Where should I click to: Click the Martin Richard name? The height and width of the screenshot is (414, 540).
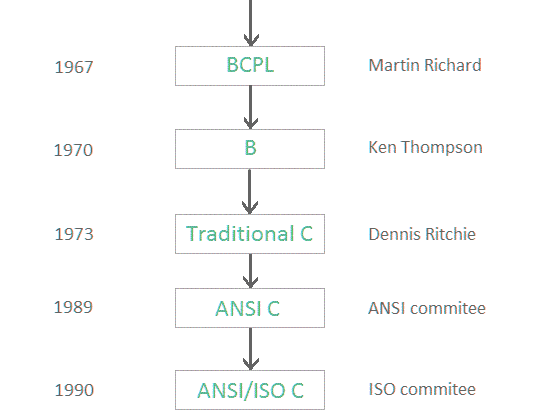coord(425,65)
